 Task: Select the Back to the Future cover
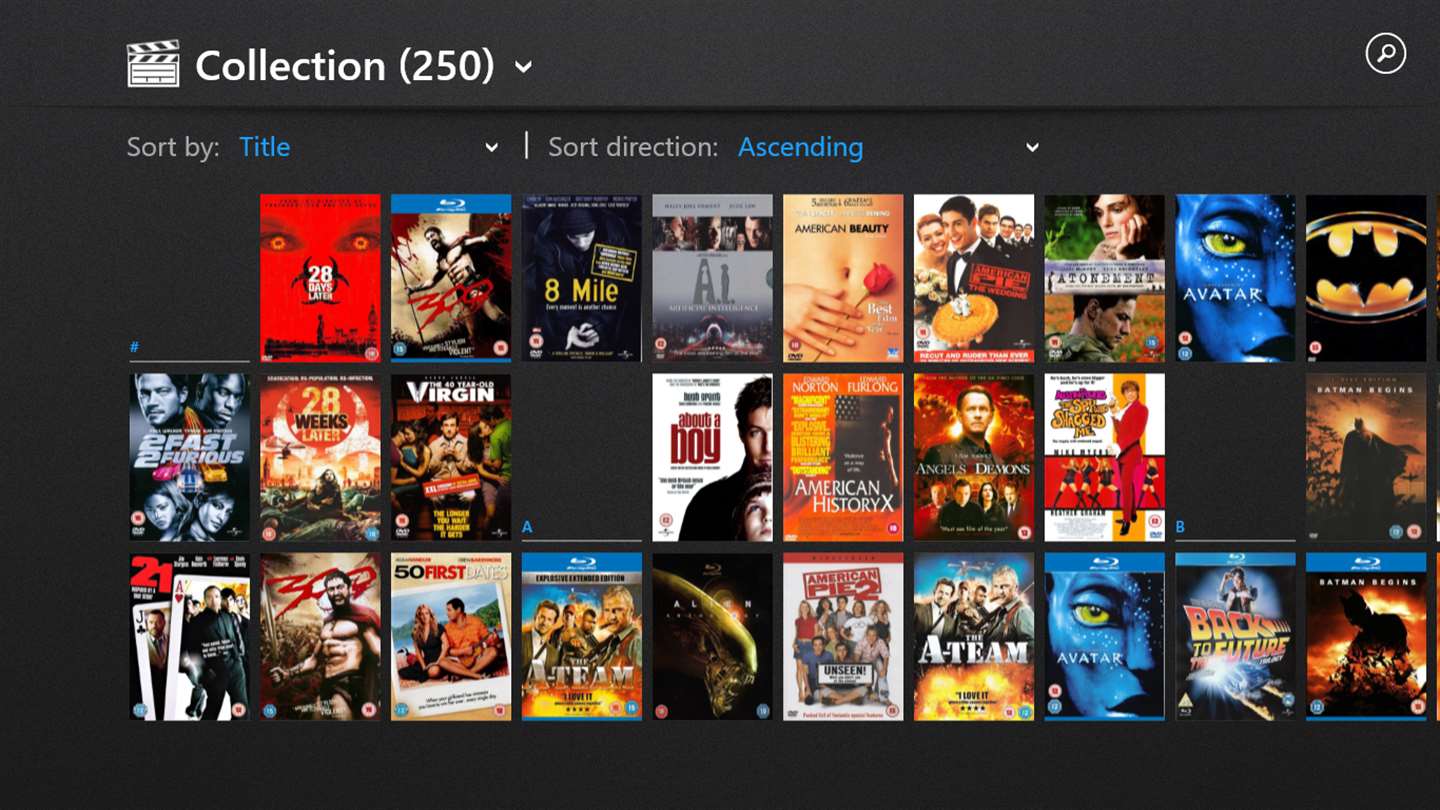tap(1235, 636)
